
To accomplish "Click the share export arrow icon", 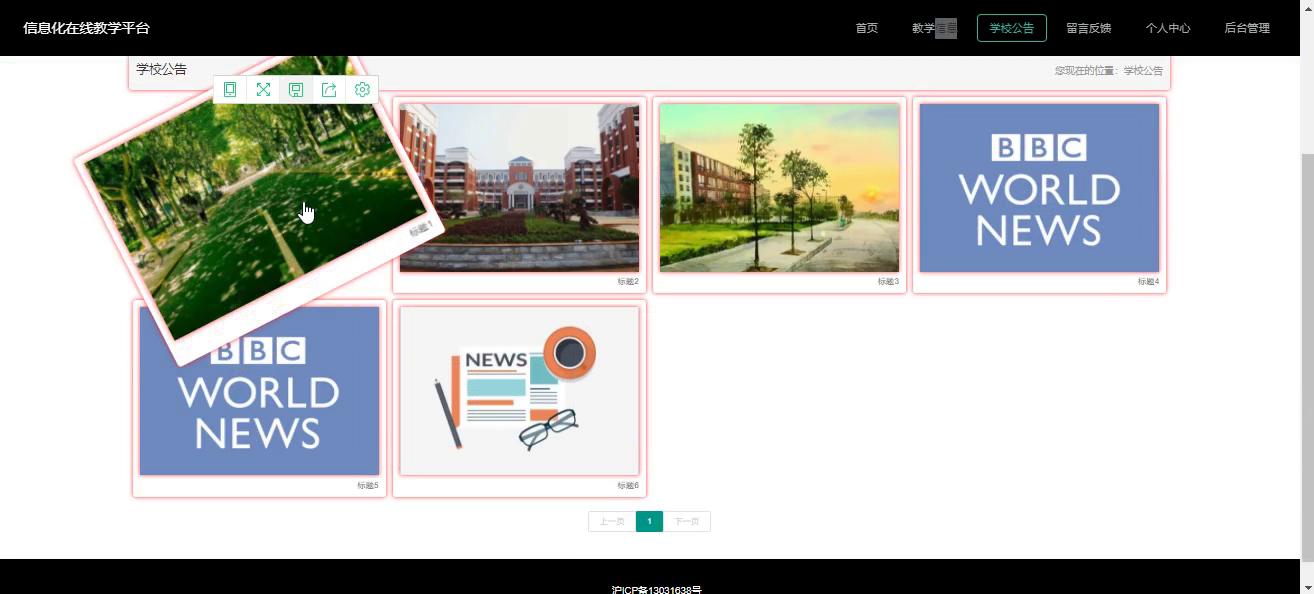I will (329, 90).
